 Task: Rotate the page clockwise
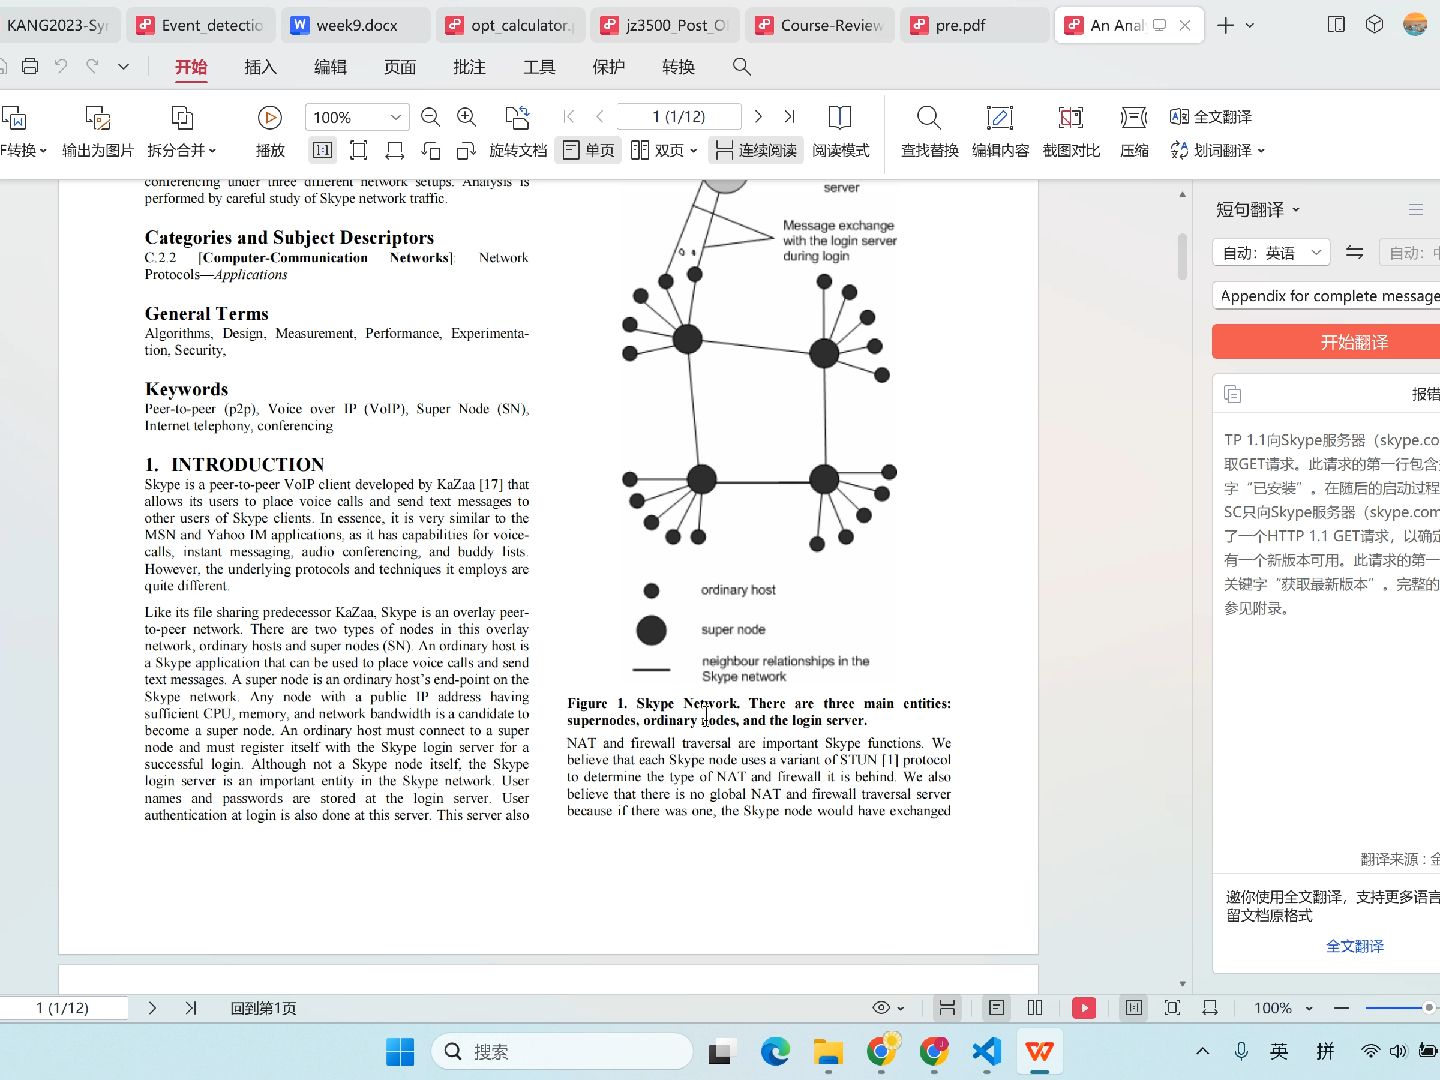coord(466,150)
